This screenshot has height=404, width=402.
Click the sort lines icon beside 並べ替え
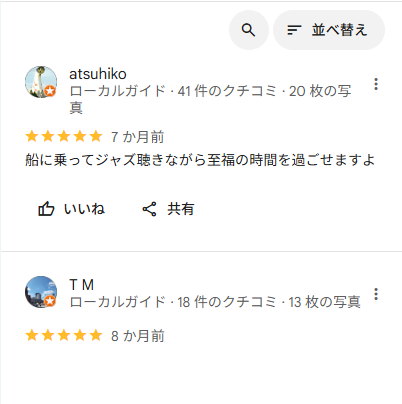pyautogui.click(x=294, y=30)
